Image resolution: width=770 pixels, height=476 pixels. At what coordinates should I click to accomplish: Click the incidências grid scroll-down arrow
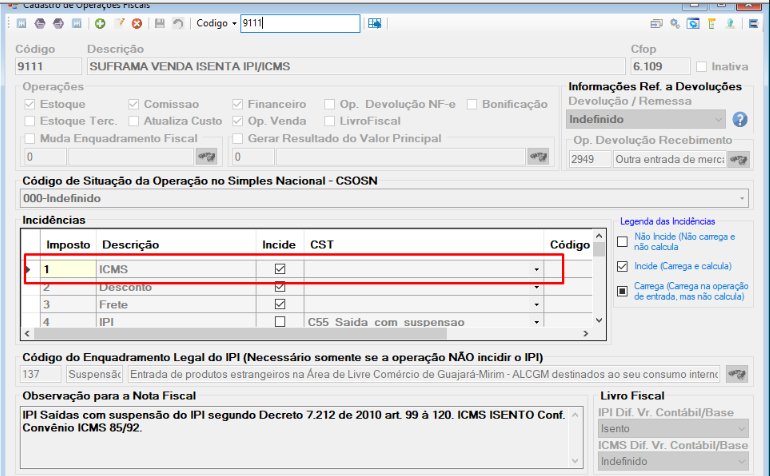coord(599,320)
